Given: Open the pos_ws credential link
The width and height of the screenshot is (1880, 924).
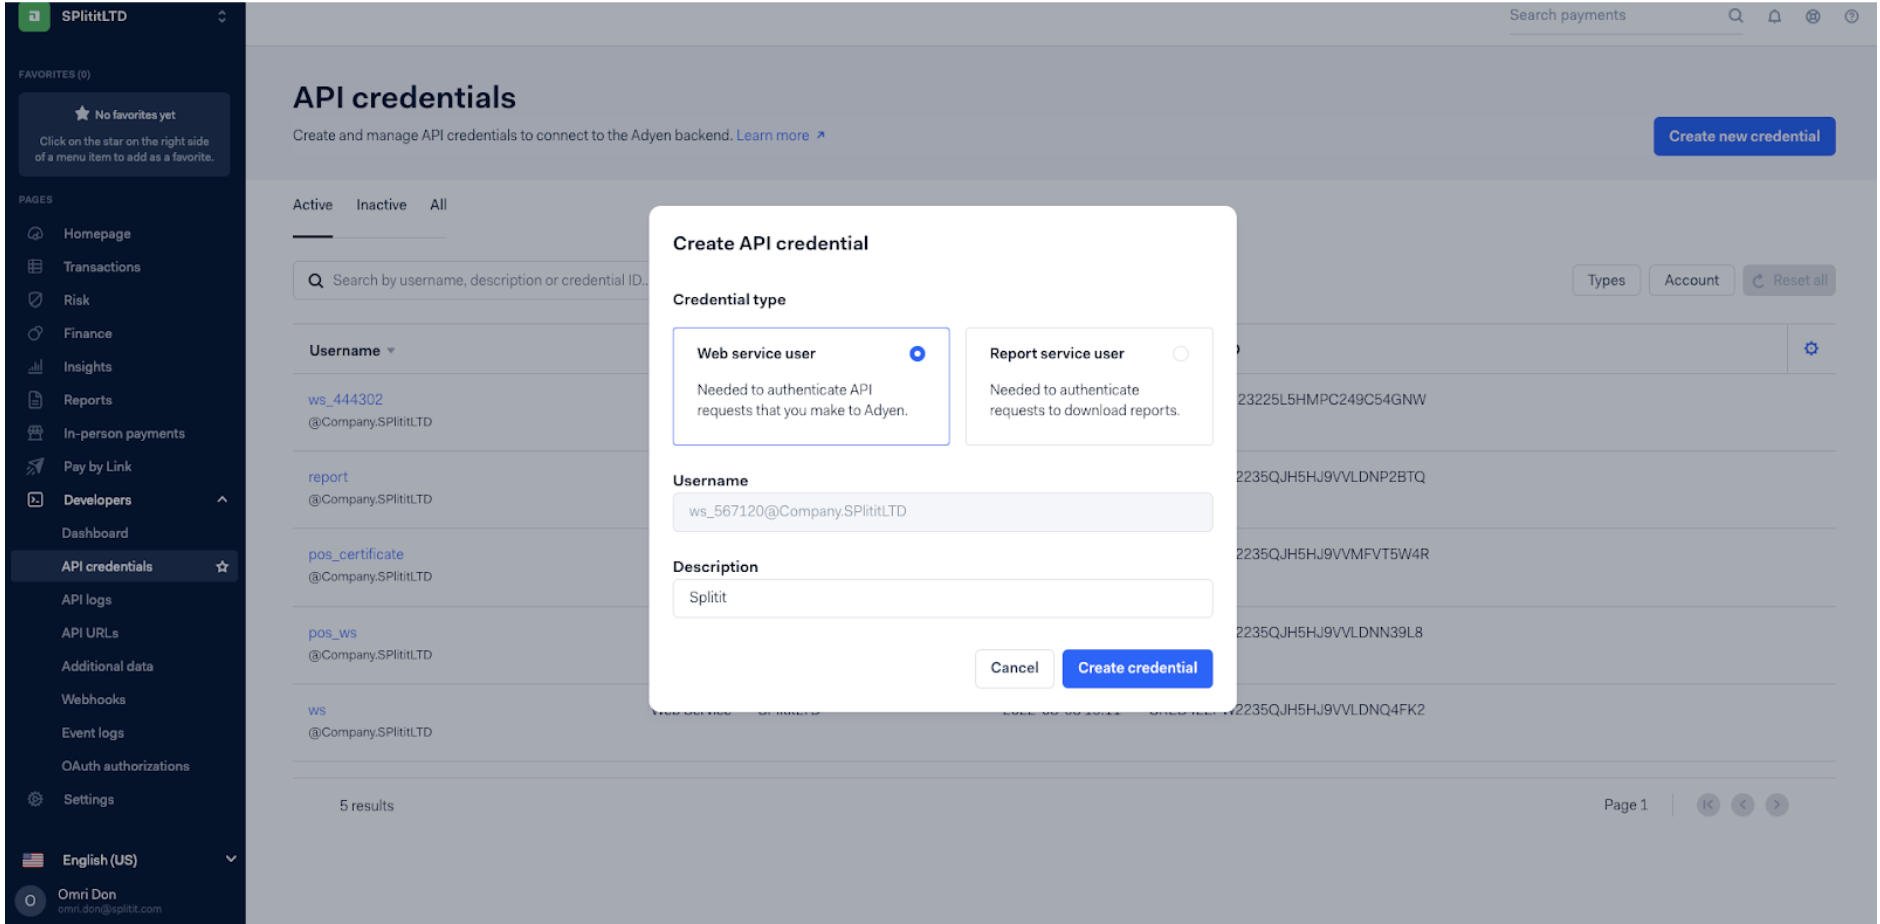Looking at the screenshot, I should 332,633.
